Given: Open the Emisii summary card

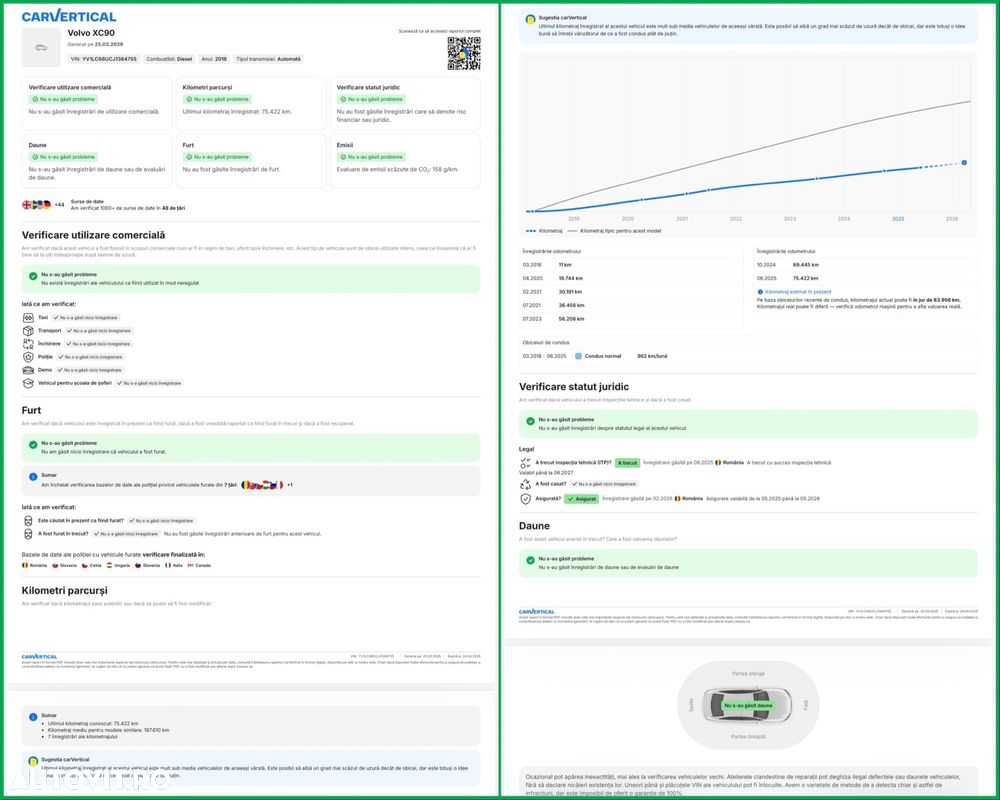Looking at the screenshot, I should [405, 161].
